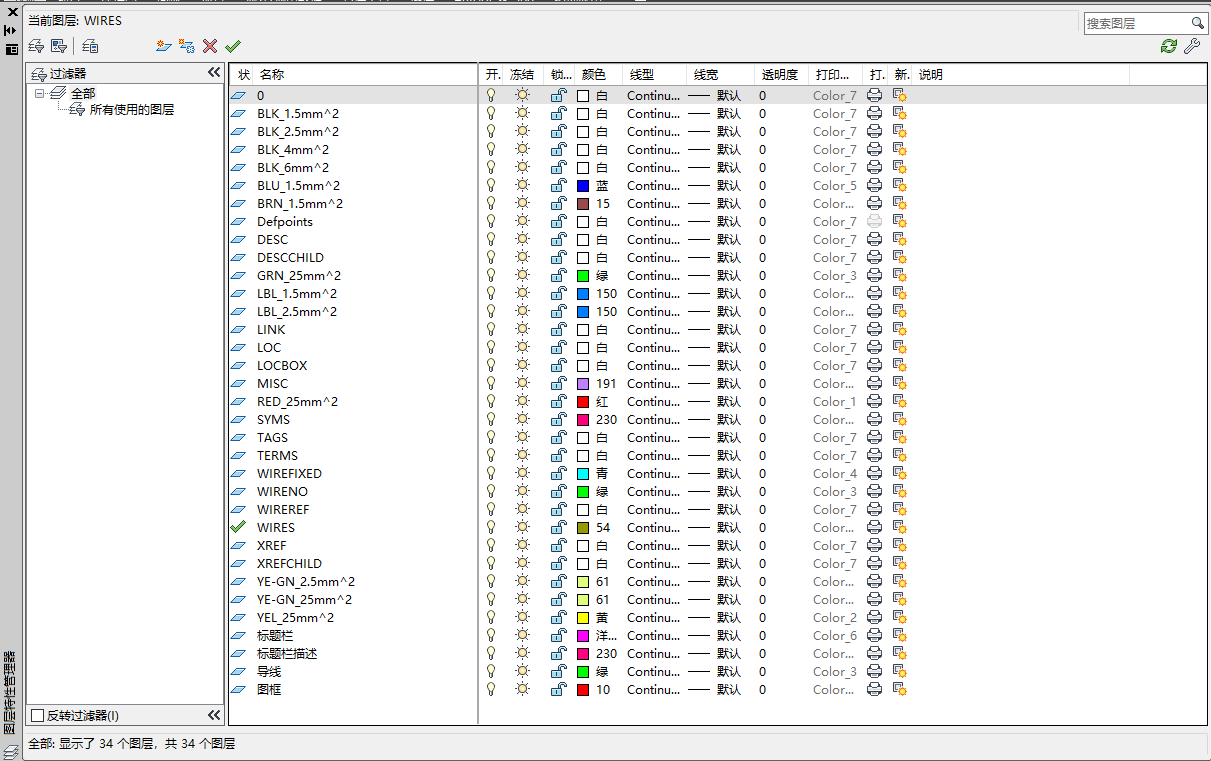The width and height of the screenshot is (1211, 761).
Task: Click the New Property Filter icon
Action: (x=36, y=46)
